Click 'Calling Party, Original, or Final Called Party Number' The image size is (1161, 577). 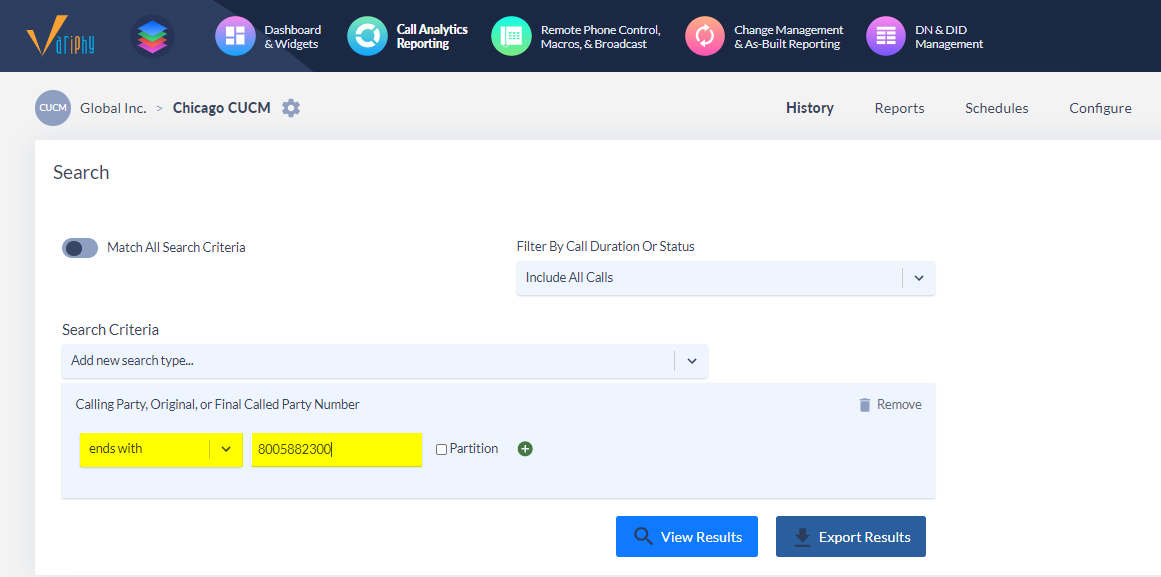pyautogui.click(x=218, y=404)
